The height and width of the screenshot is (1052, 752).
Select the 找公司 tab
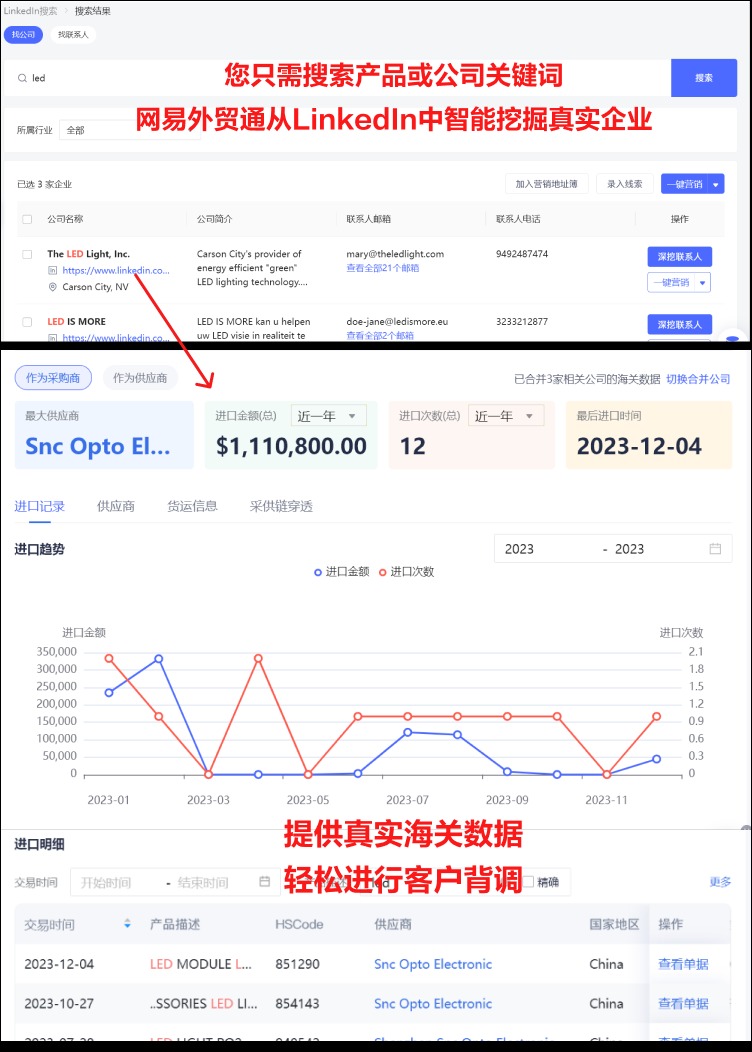tap(23, 35)
